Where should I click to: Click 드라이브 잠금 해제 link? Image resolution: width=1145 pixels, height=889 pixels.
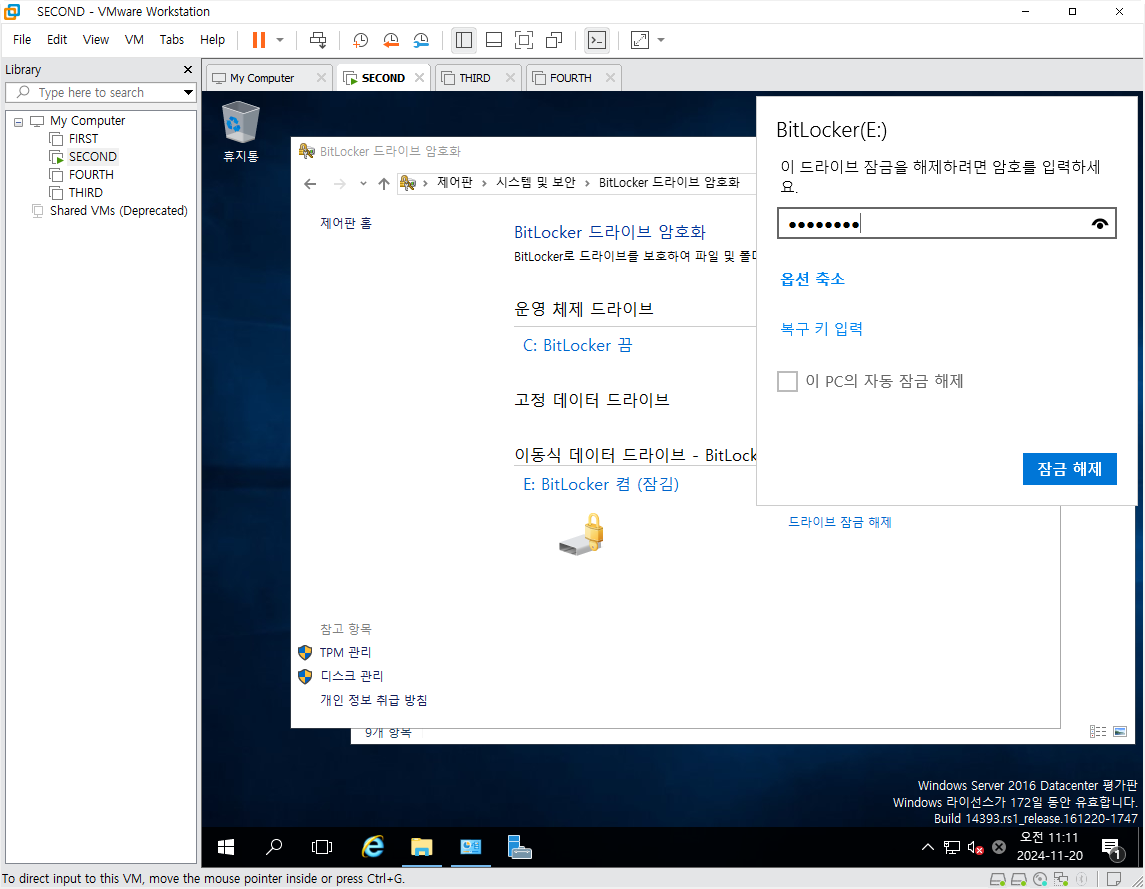coord(840,522)
